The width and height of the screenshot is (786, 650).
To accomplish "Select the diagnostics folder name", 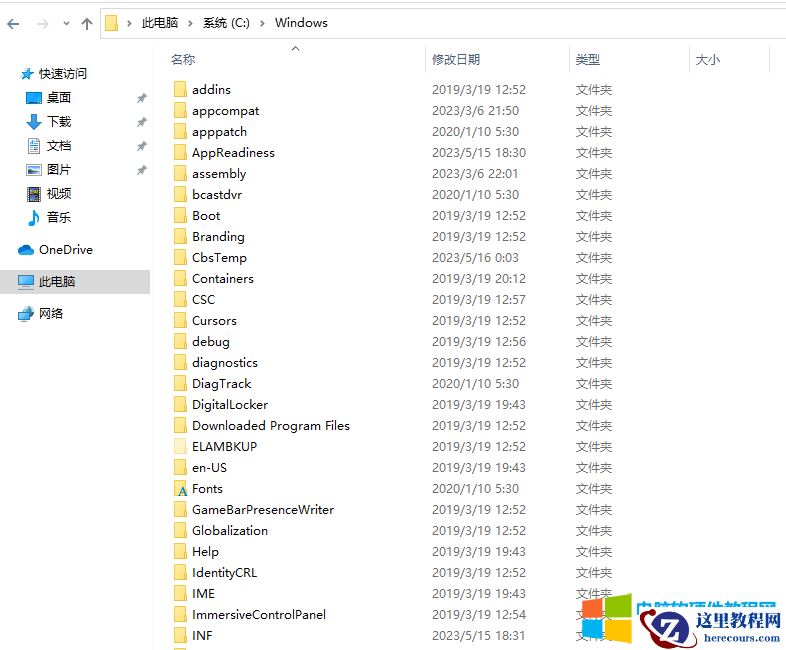I will (225, 363).
